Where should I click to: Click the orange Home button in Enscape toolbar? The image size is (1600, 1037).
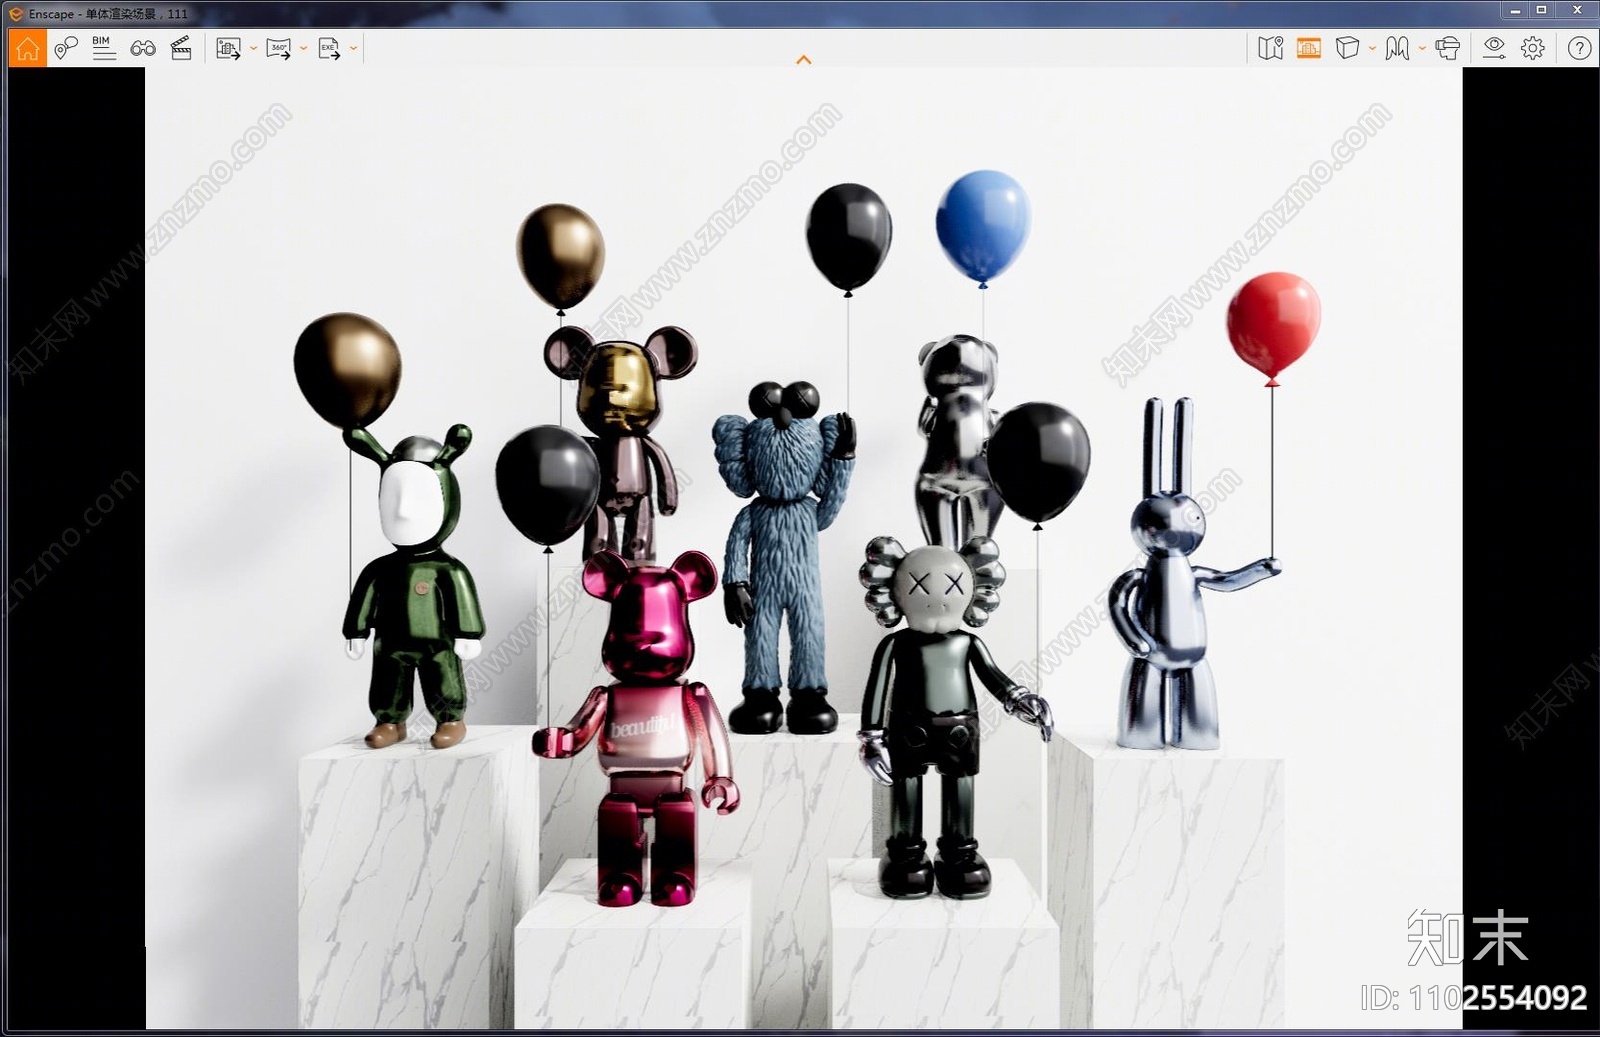(27, 48)
